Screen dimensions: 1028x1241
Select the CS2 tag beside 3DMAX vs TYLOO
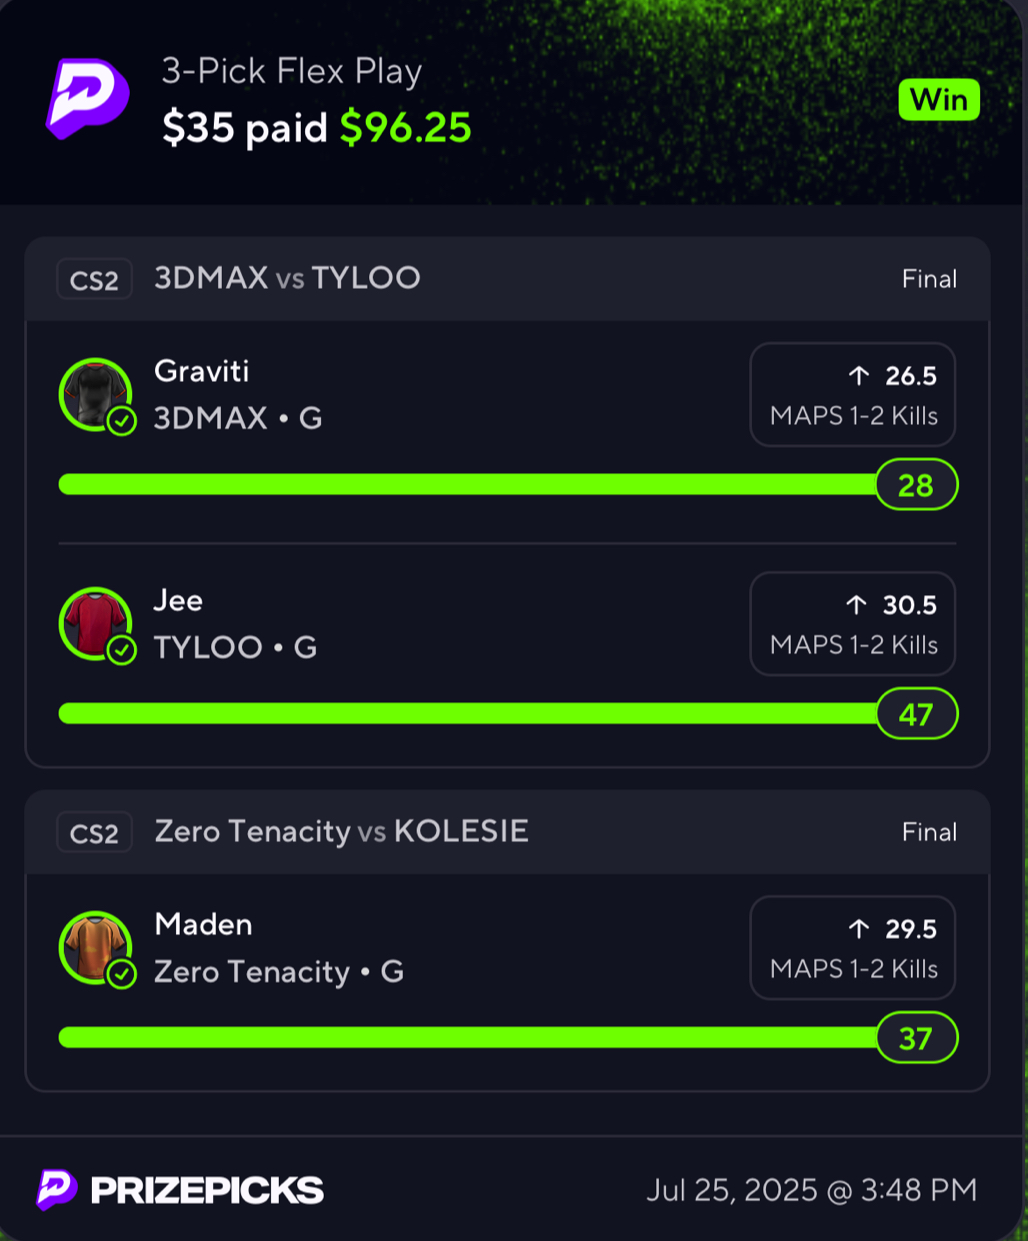tap(94, 280)
